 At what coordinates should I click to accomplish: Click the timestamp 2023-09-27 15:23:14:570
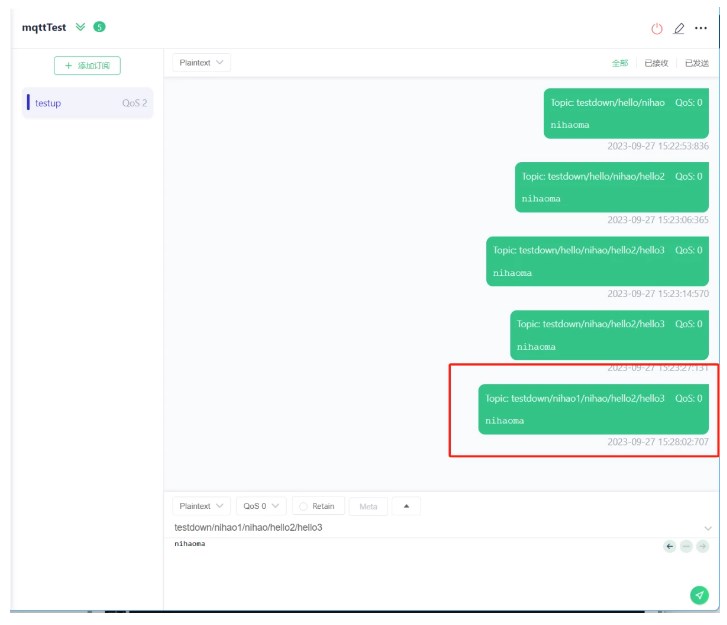click(x=658, y=293)
